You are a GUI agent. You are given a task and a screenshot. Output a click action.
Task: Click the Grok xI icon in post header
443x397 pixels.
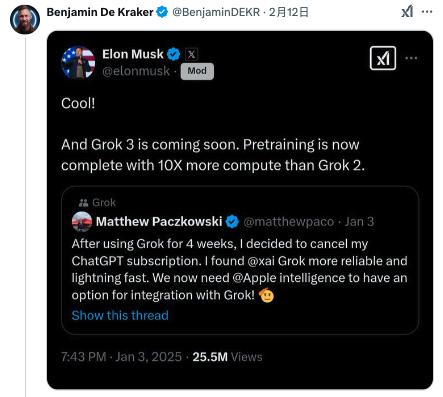click(x=407, y=12)
